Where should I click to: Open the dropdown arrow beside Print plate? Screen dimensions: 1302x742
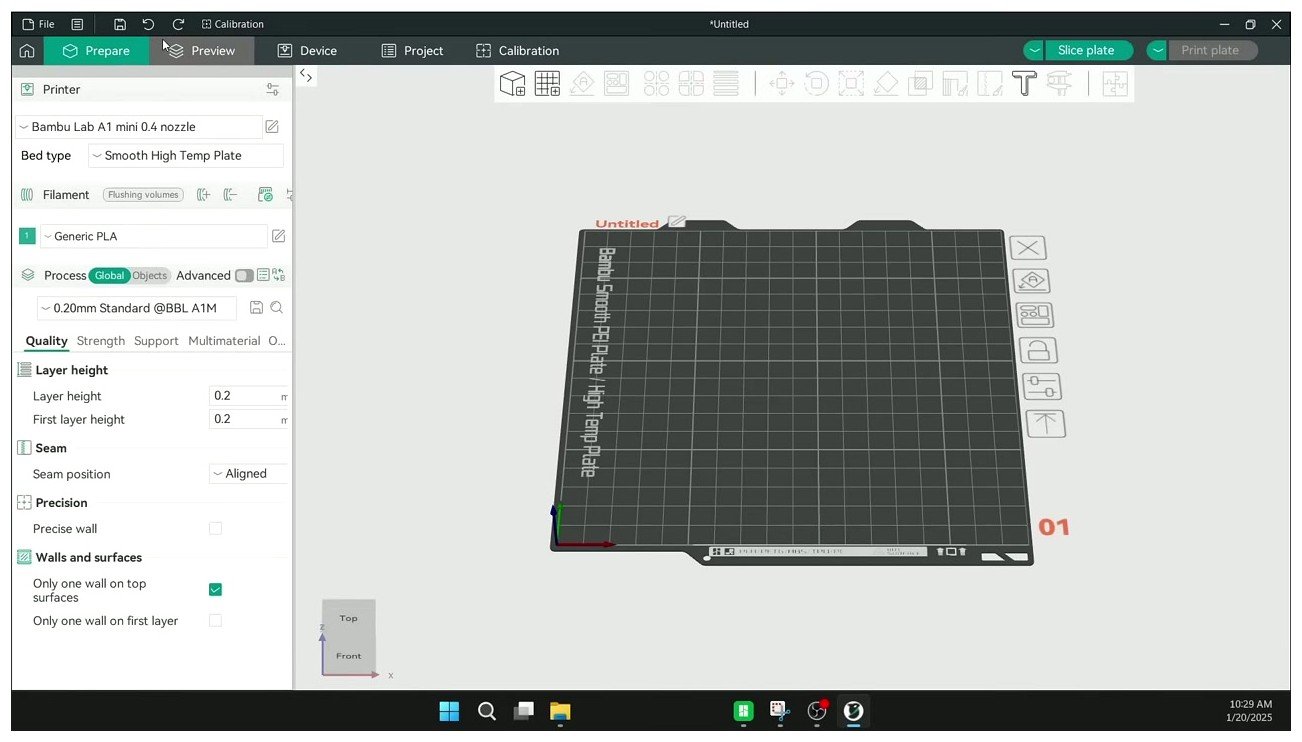[1158, 51]
